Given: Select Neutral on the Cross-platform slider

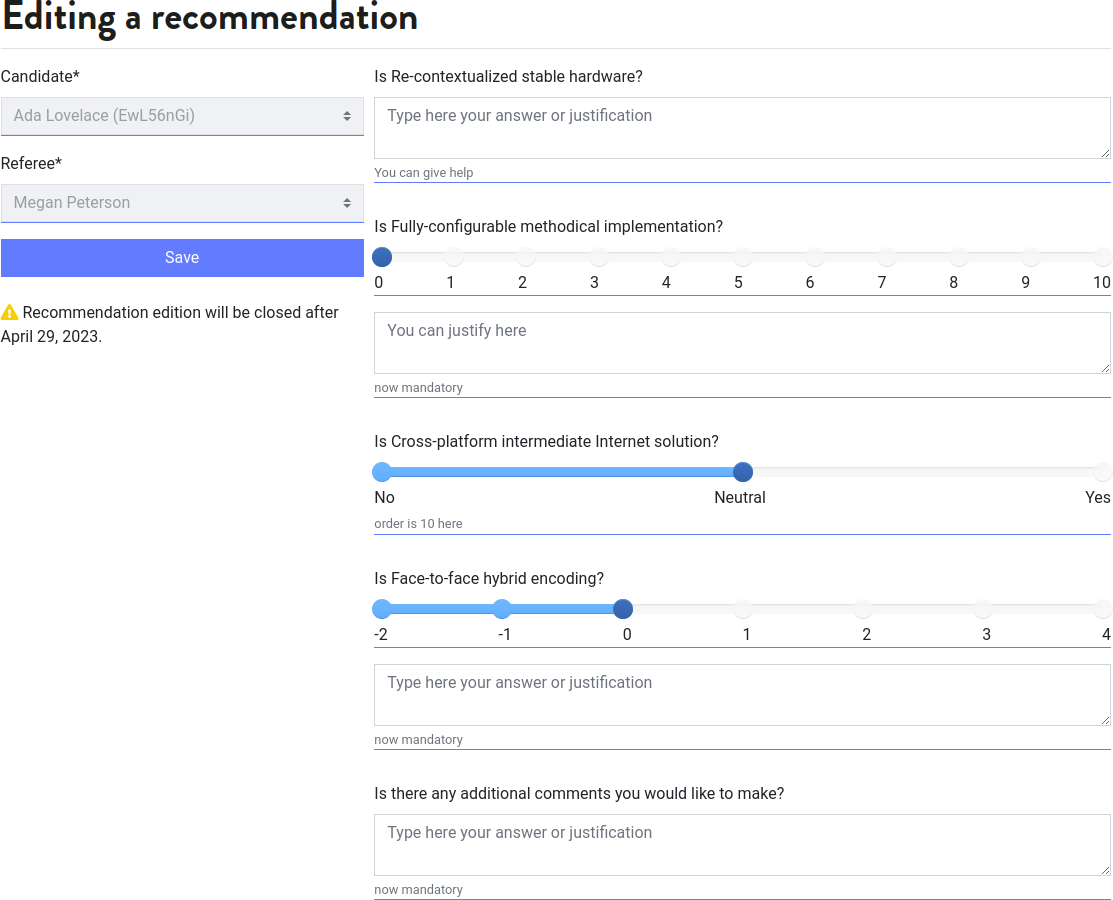Looking at the screenshot, I should point(742,472).
